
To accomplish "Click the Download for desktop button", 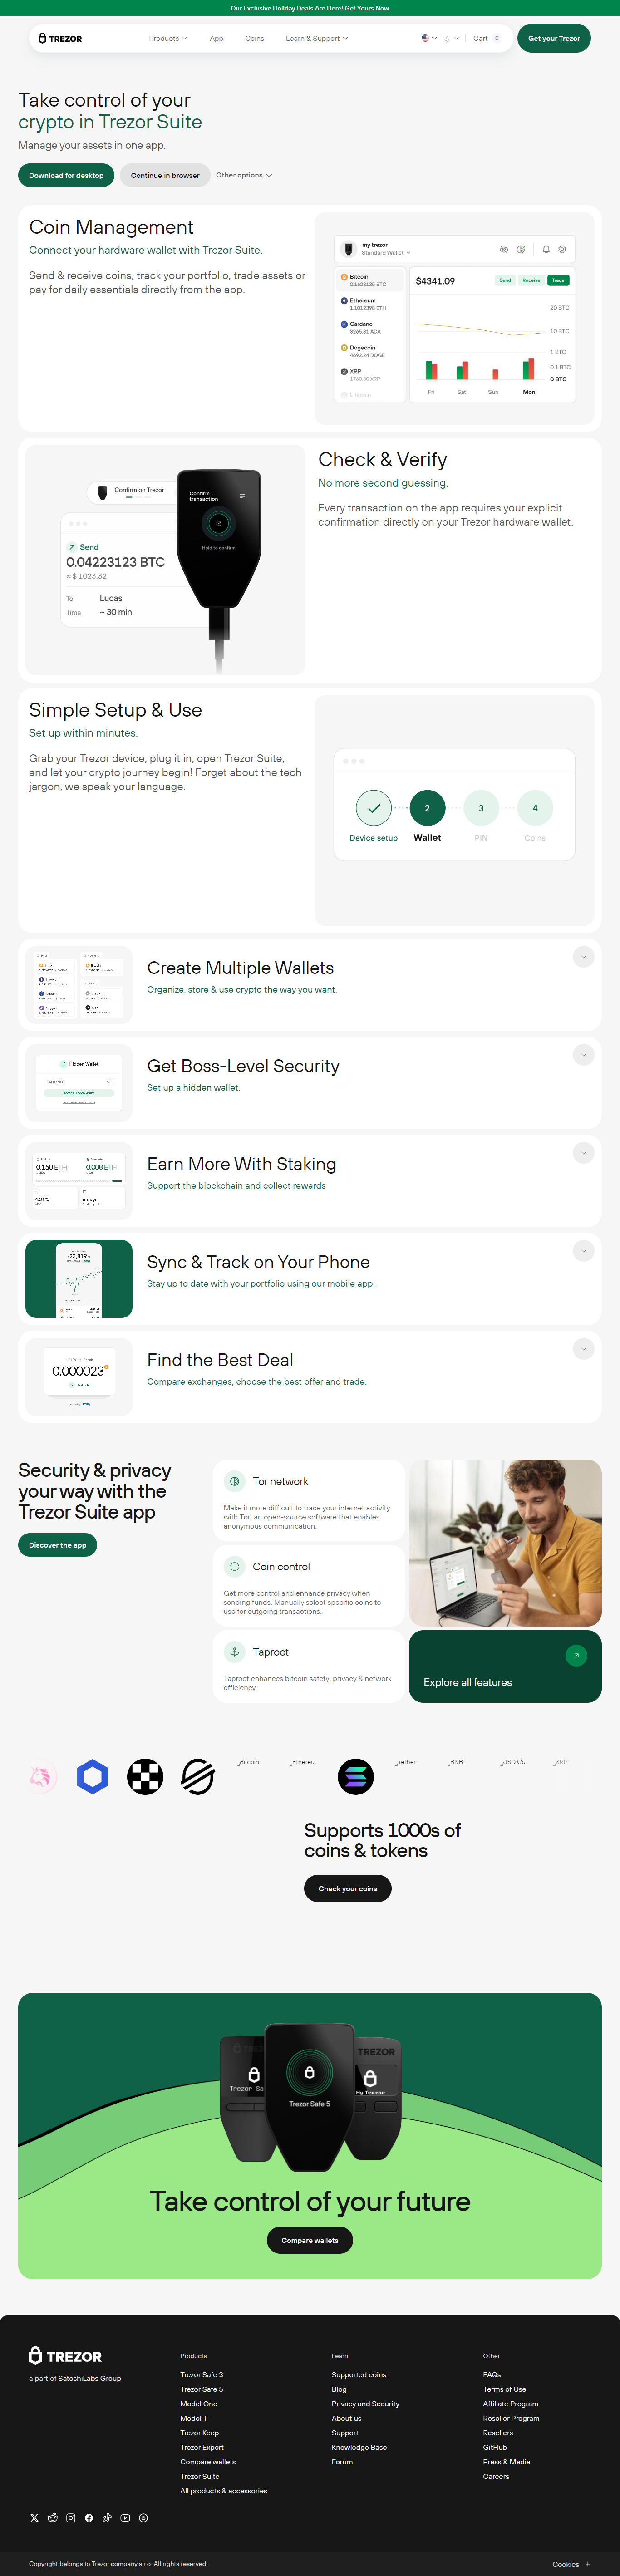I will tap(66, 175).
